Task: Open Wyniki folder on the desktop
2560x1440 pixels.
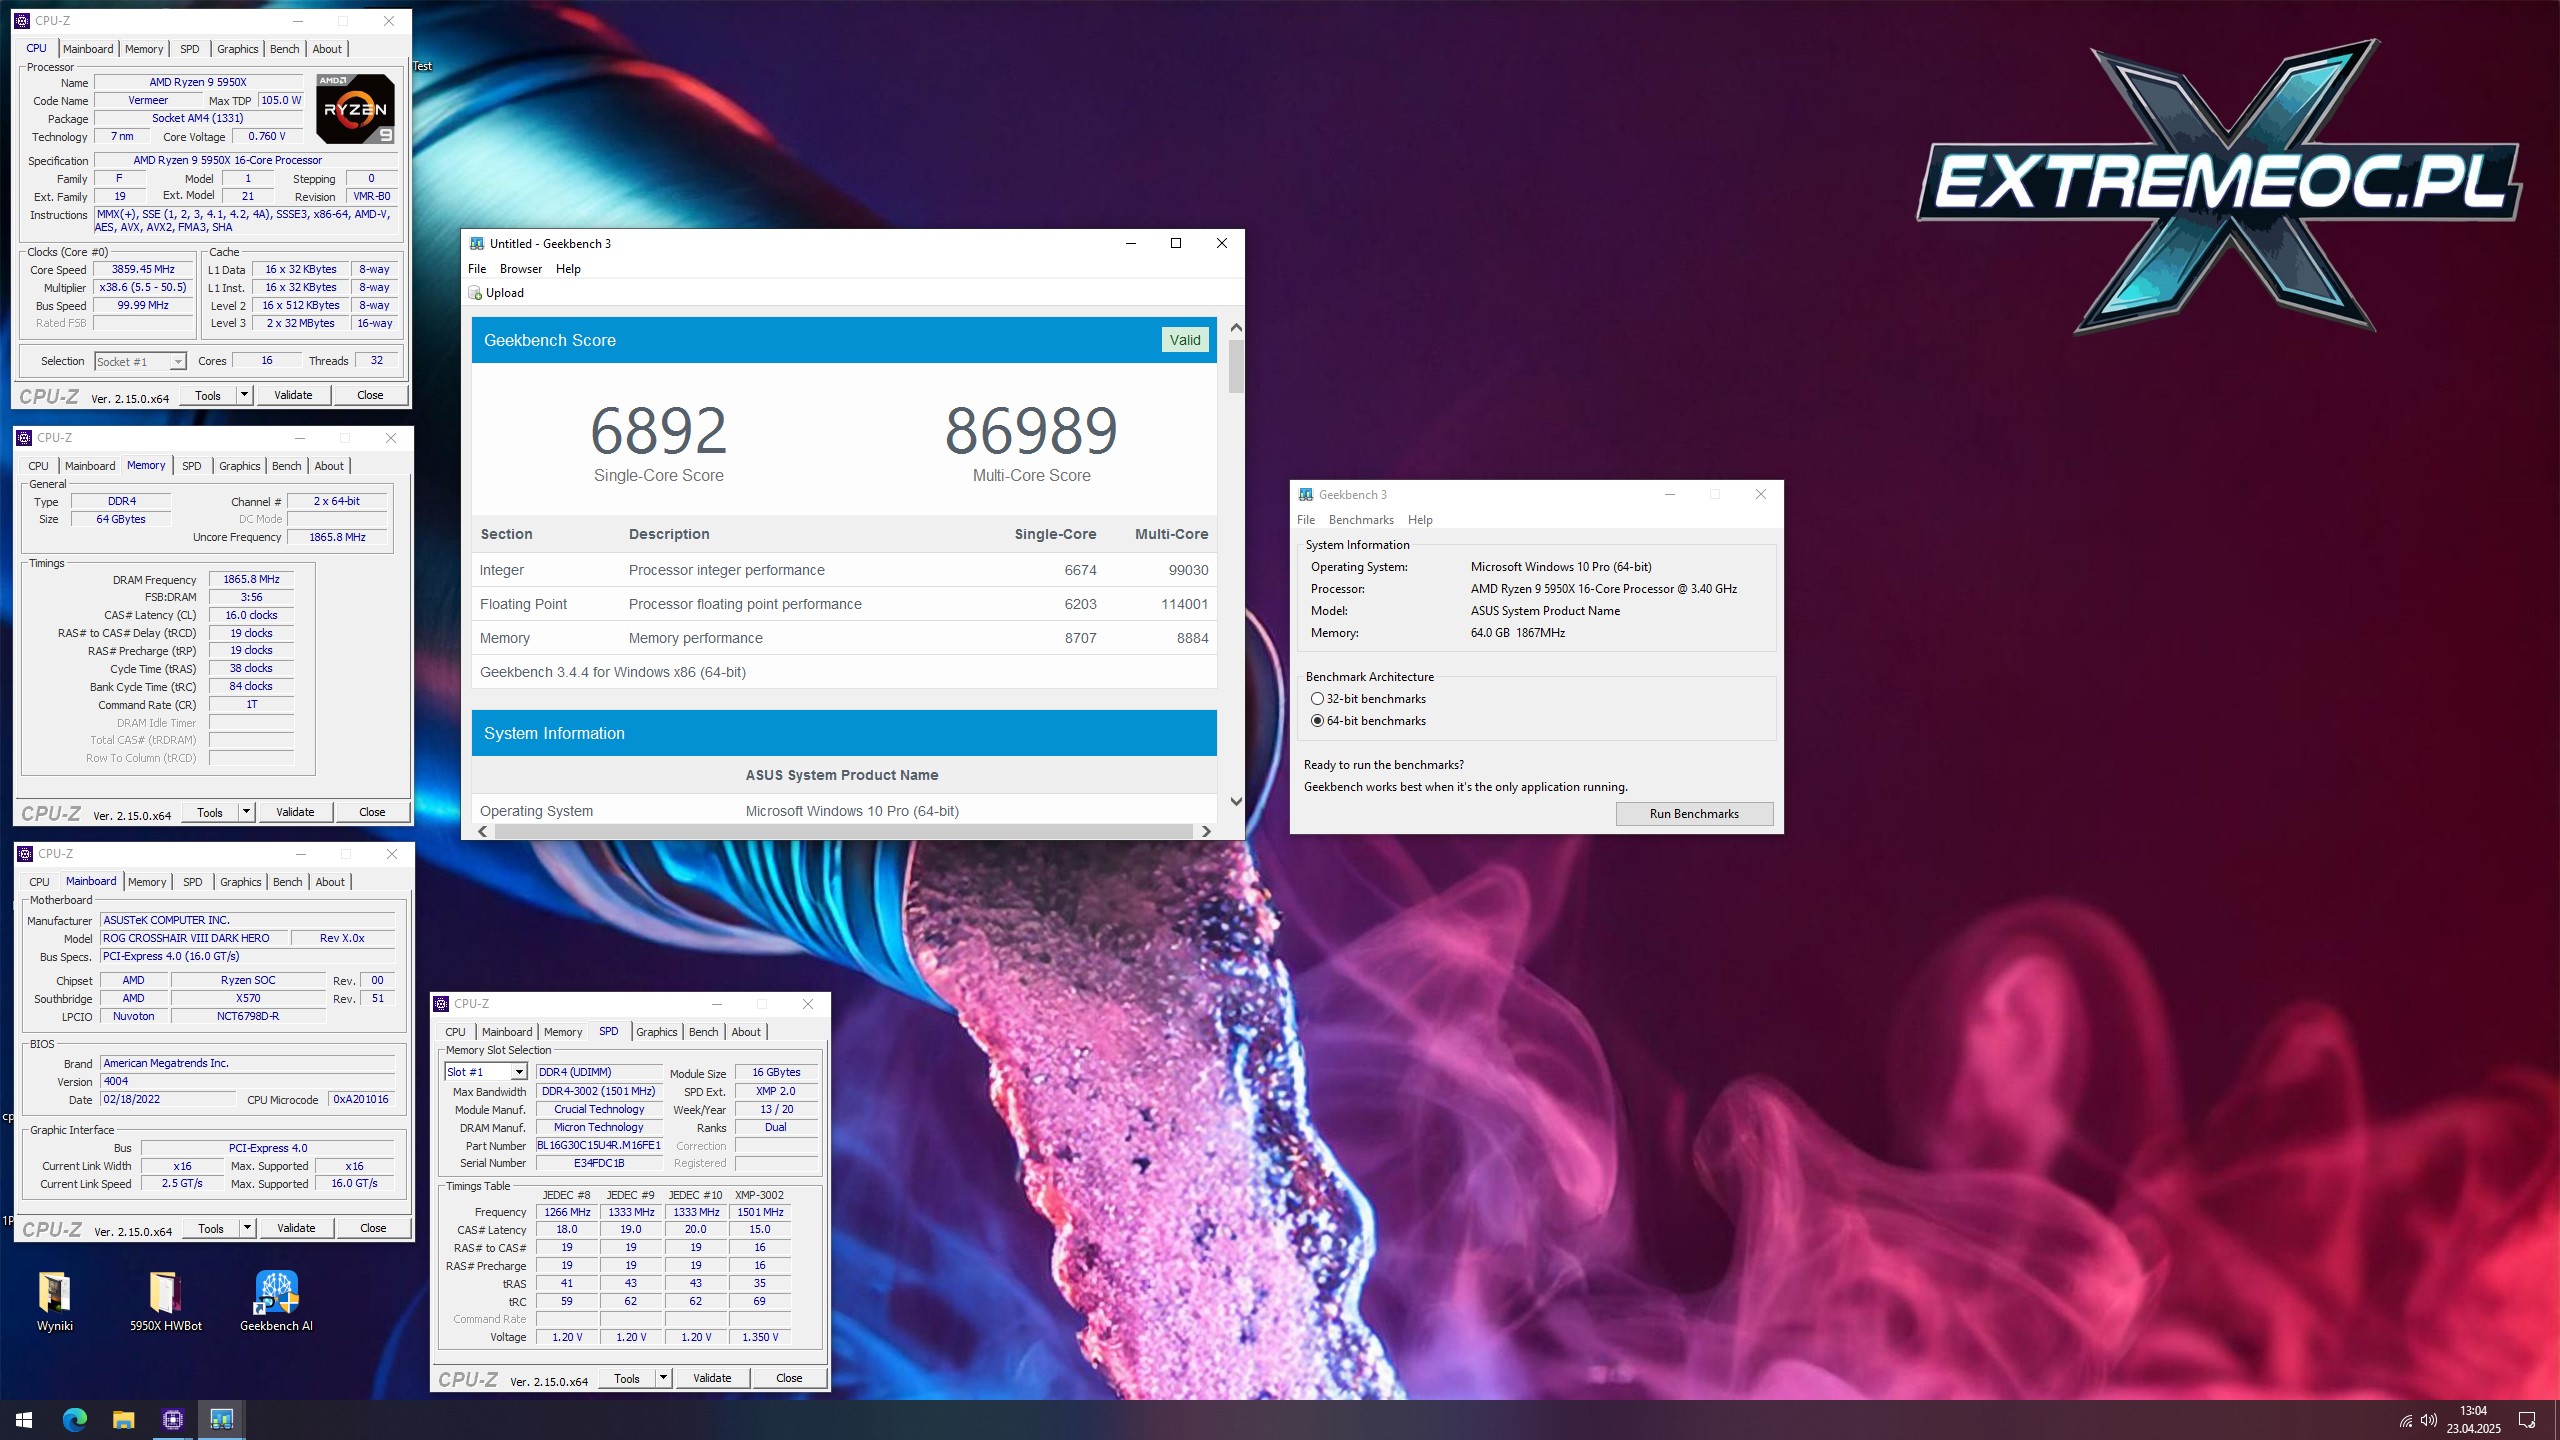Action: click(54, 1300)
